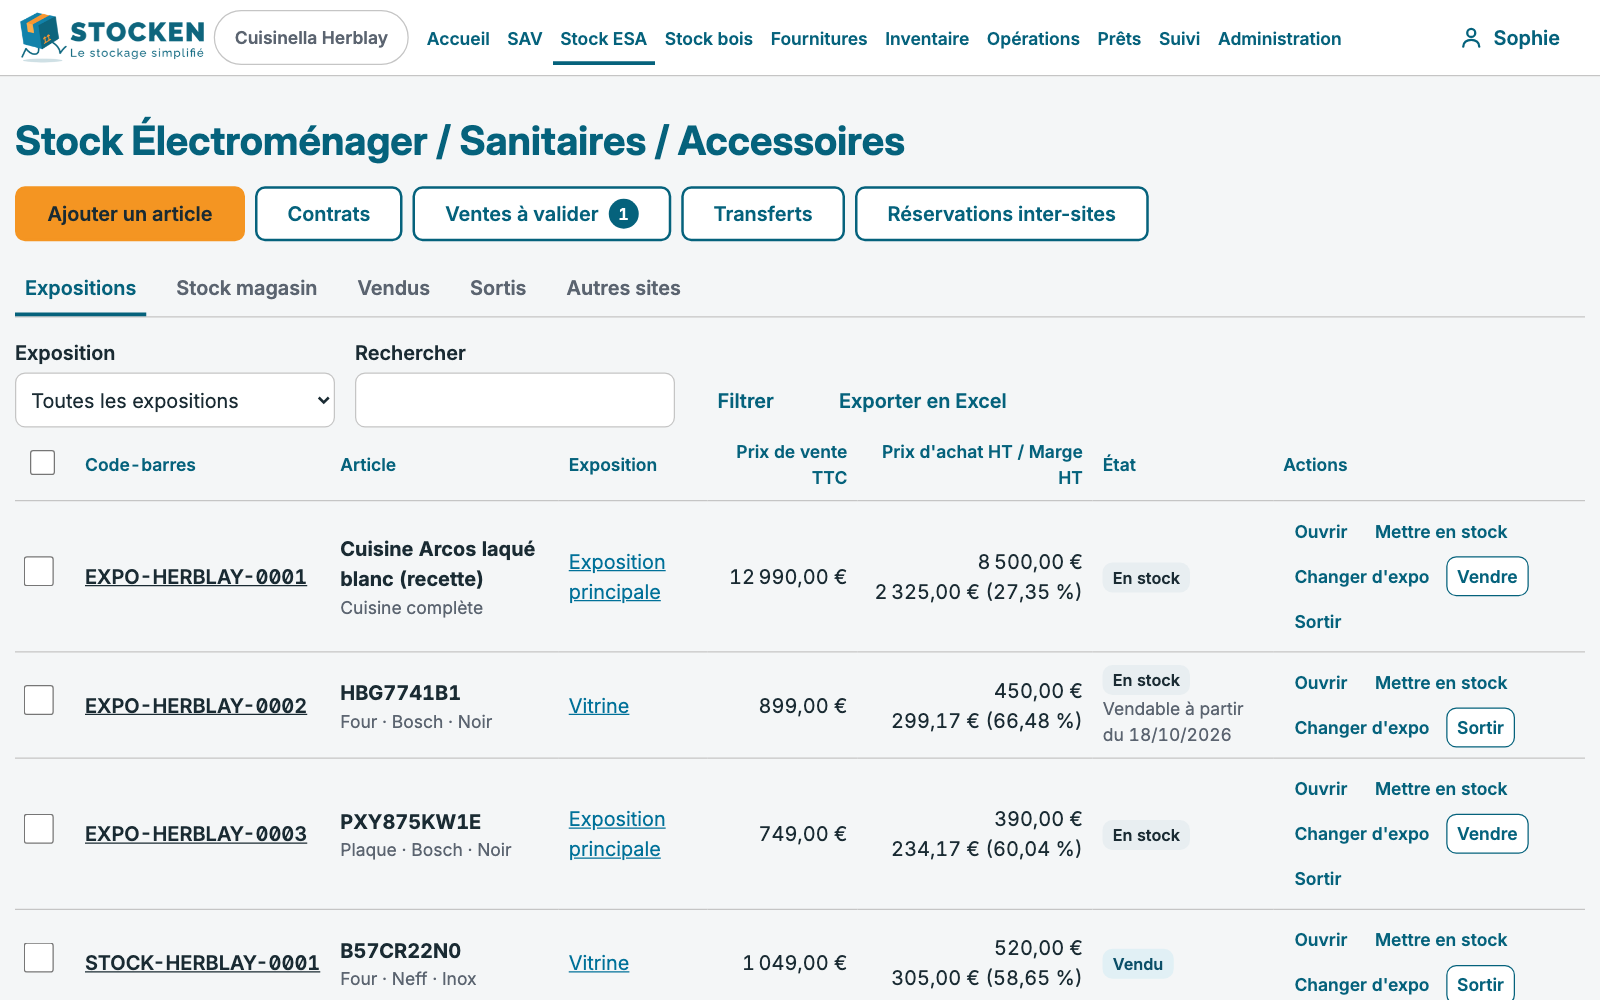Open the Administration menu item
This screenshot has height=1000, width=1600.
point(1279,39)
